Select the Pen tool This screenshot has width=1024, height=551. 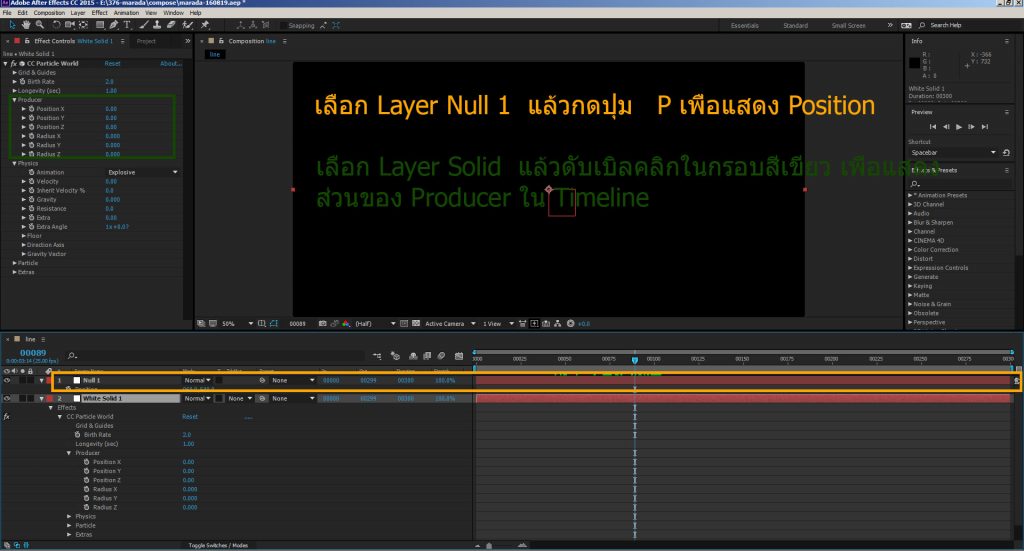point(115,24)
